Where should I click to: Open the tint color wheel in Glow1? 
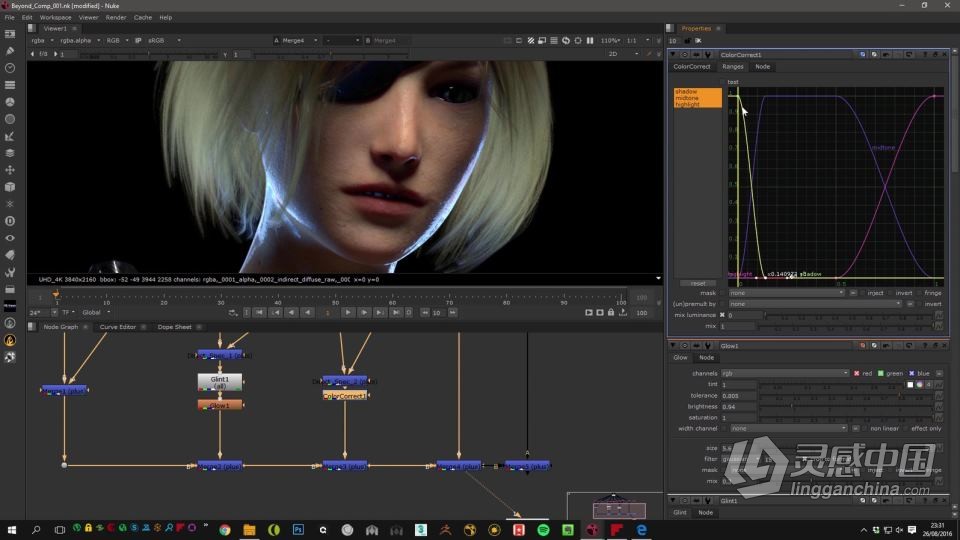[919, 384]
